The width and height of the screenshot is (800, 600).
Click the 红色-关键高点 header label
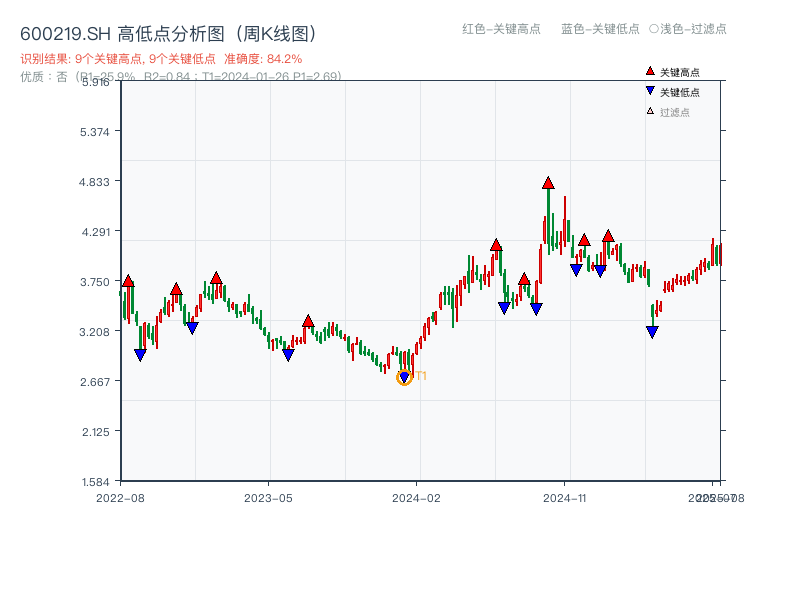(x=501, y=29)
